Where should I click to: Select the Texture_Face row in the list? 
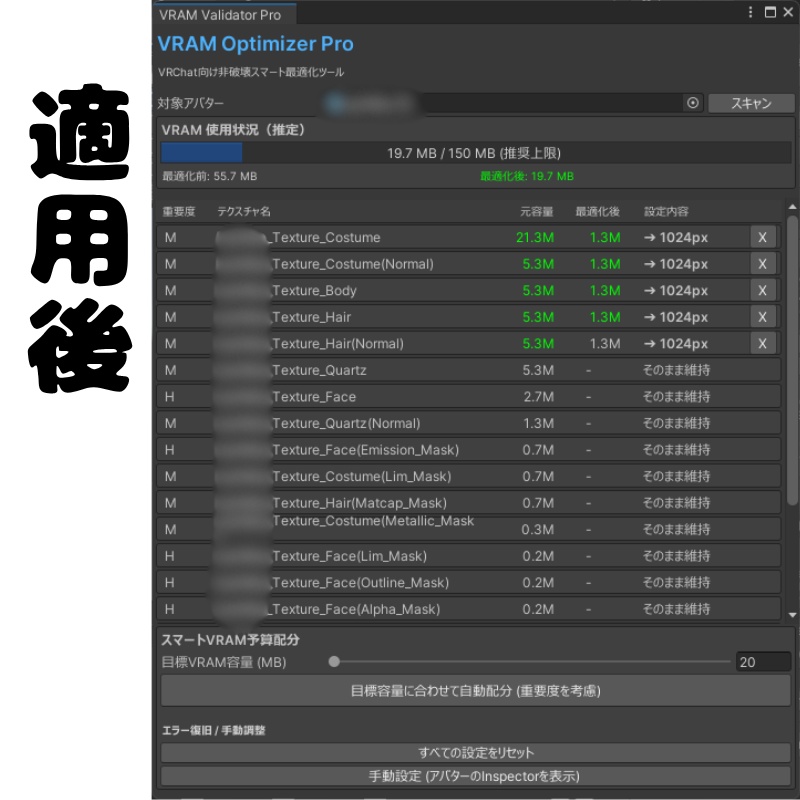click(400, 396)
